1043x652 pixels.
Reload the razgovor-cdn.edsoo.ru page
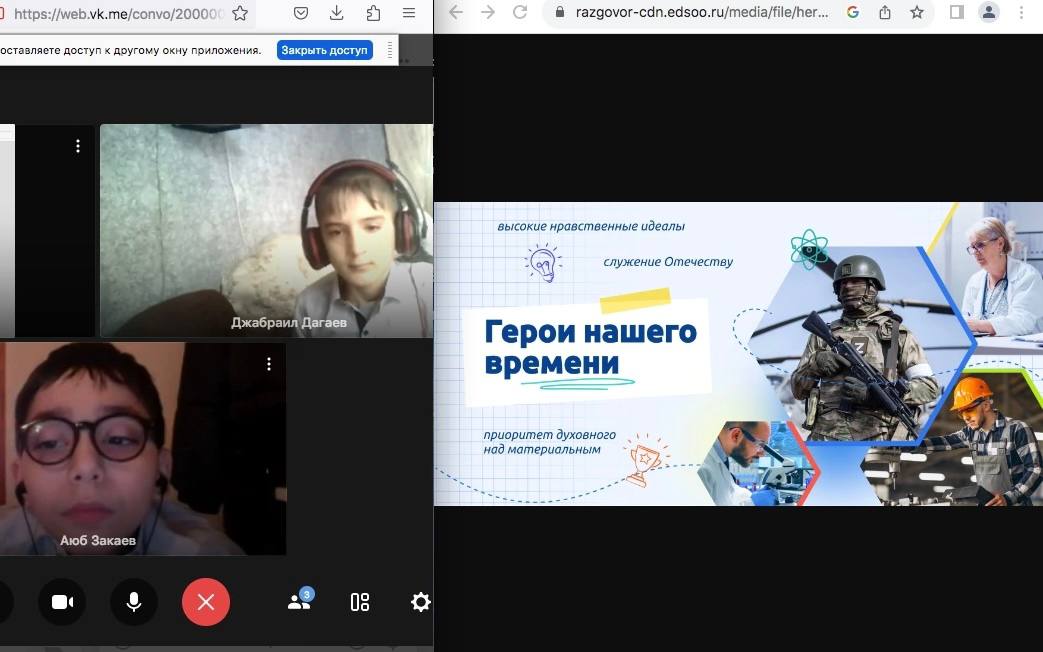[x=520, y=13]
